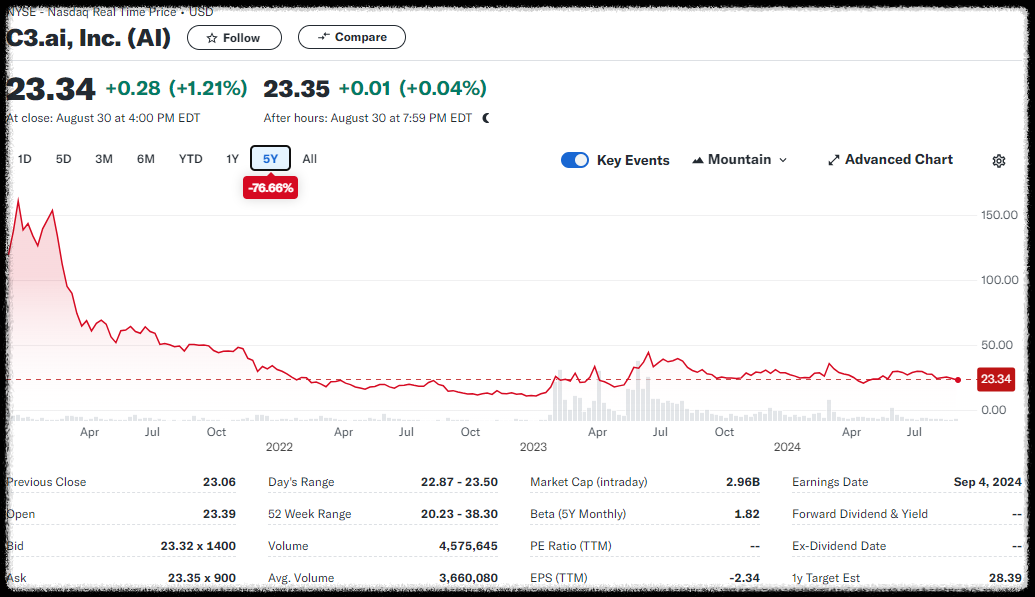The width and height of the screenshot is (1035, 597).
Task: Select the 1D time range
Action: tap(24, 159)
